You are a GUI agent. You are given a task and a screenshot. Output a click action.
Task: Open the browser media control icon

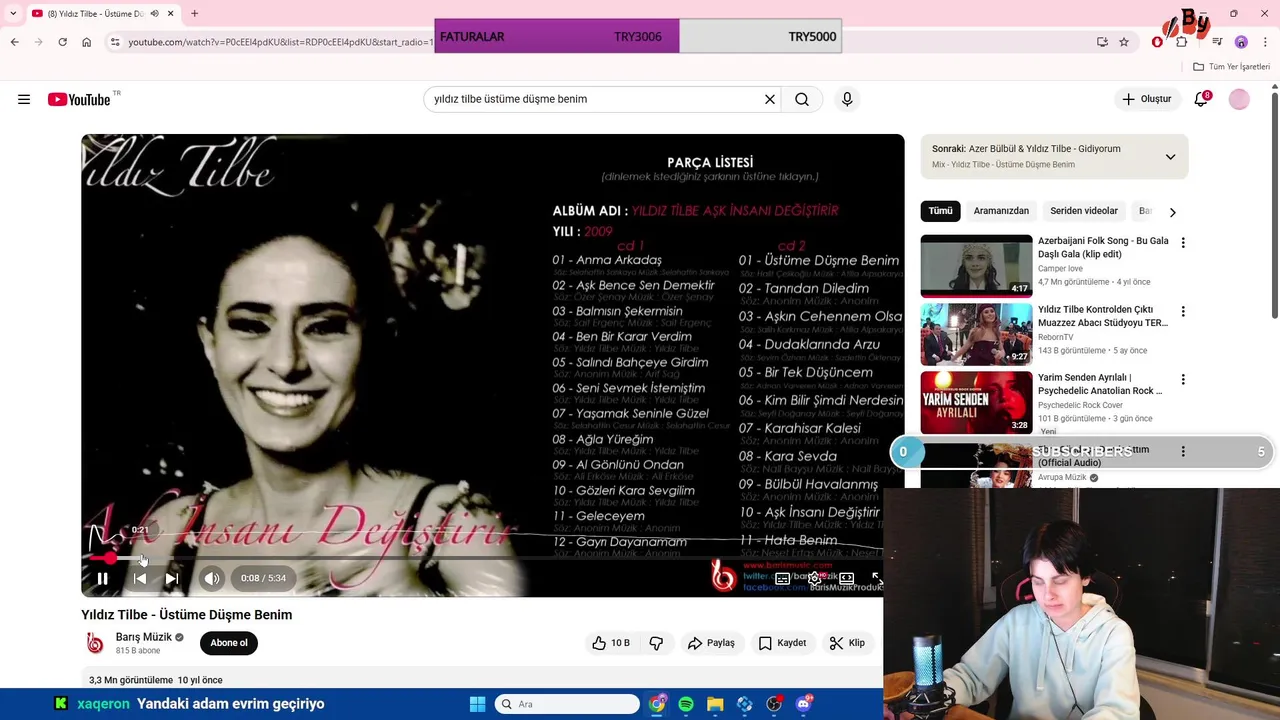tap(1217, 42)
